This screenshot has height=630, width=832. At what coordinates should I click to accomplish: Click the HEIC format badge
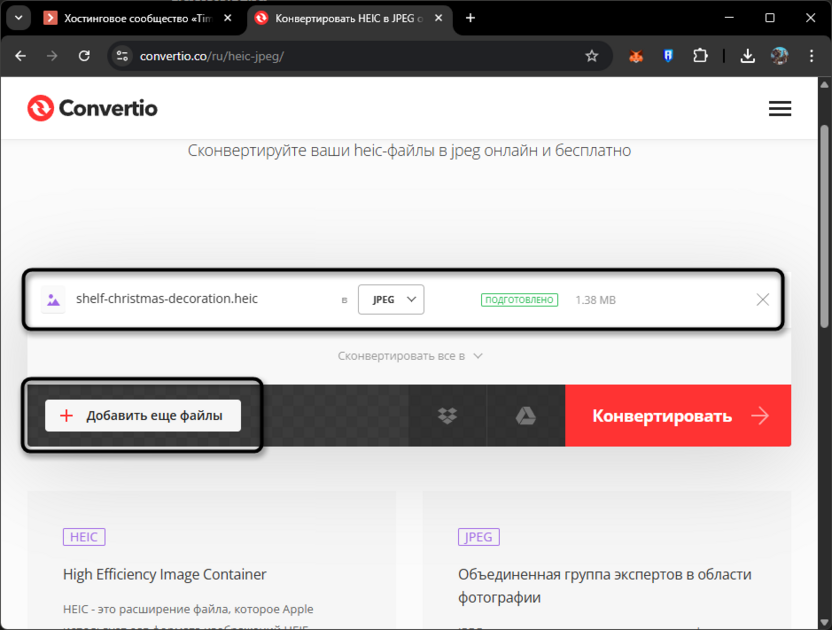click(x=84, y=536)
